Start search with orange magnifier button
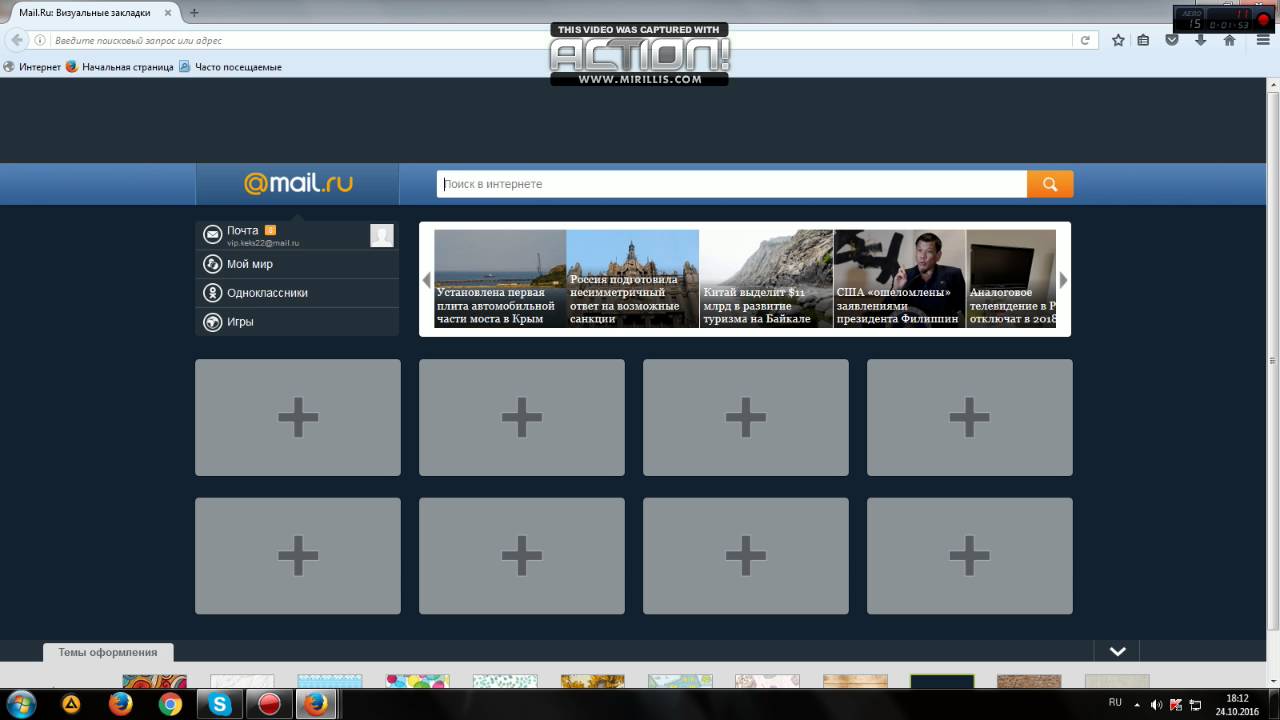 pos(1050,184)
